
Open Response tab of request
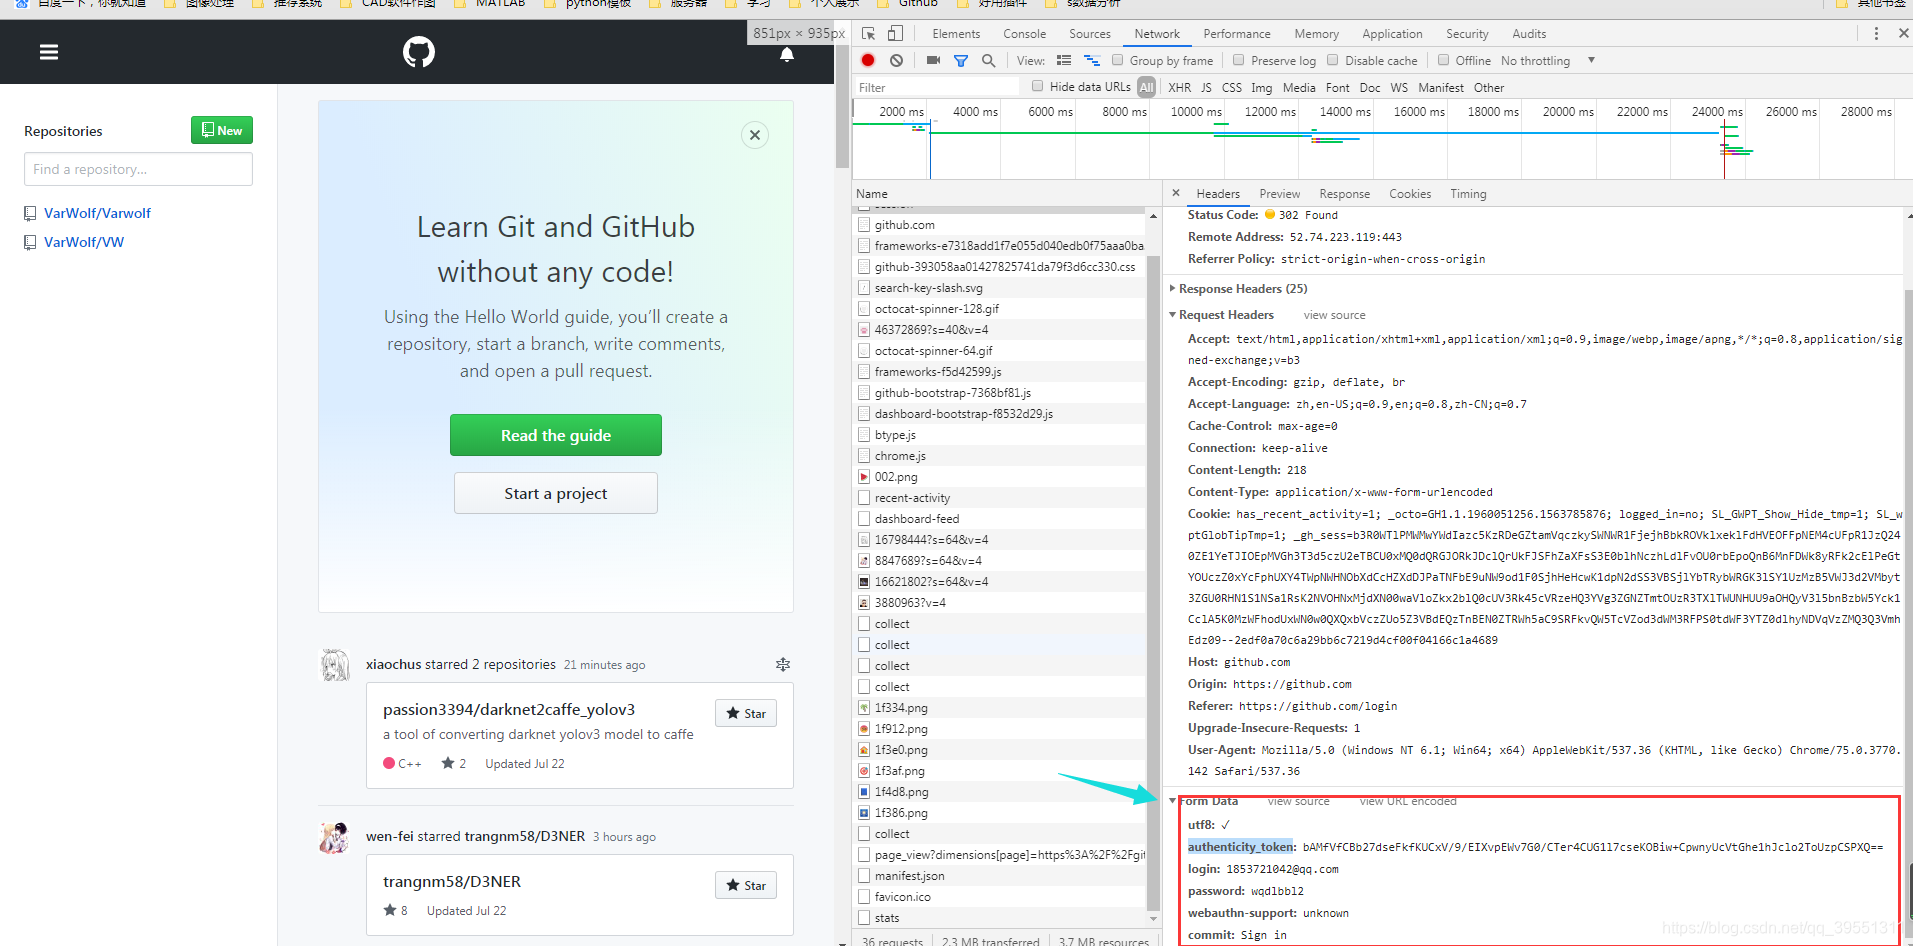point(1345,194)
